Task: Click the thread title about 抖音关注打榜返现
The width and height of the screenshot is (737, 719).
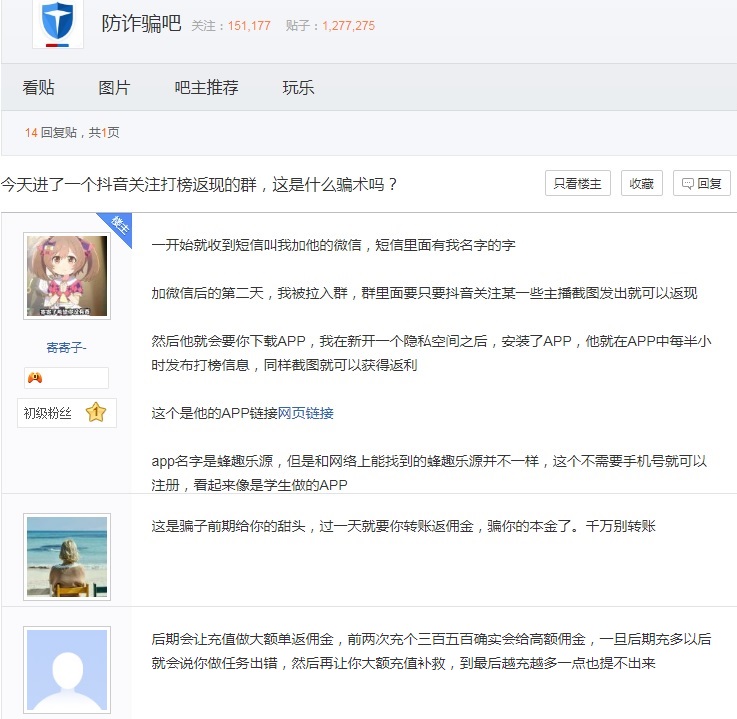Action: point(200,184)
